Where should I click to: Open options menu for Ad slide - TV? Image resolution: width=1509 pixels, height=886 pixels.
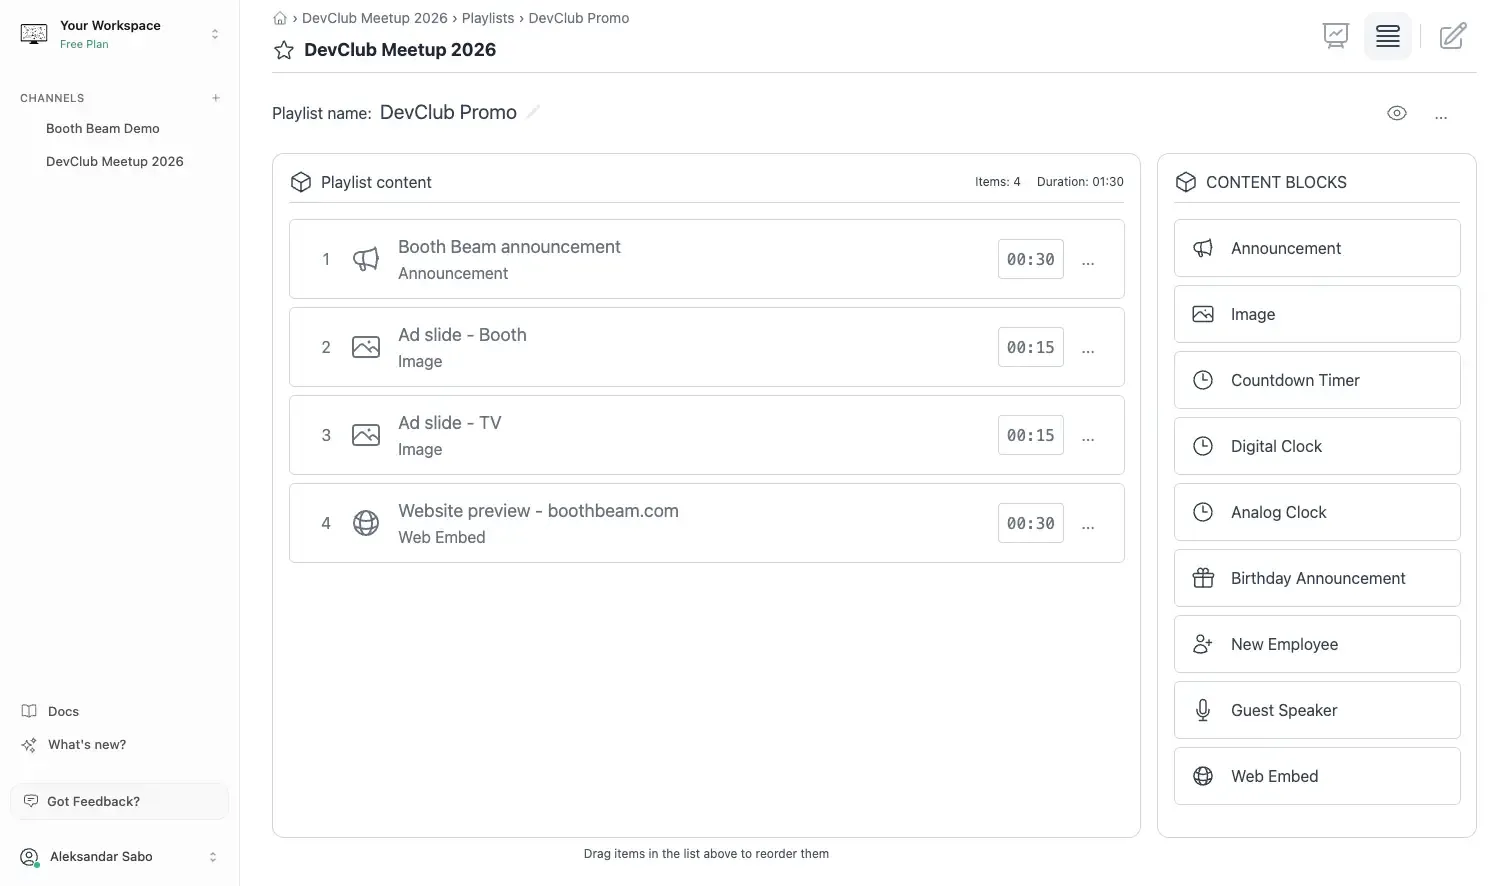pos(1088,436)
